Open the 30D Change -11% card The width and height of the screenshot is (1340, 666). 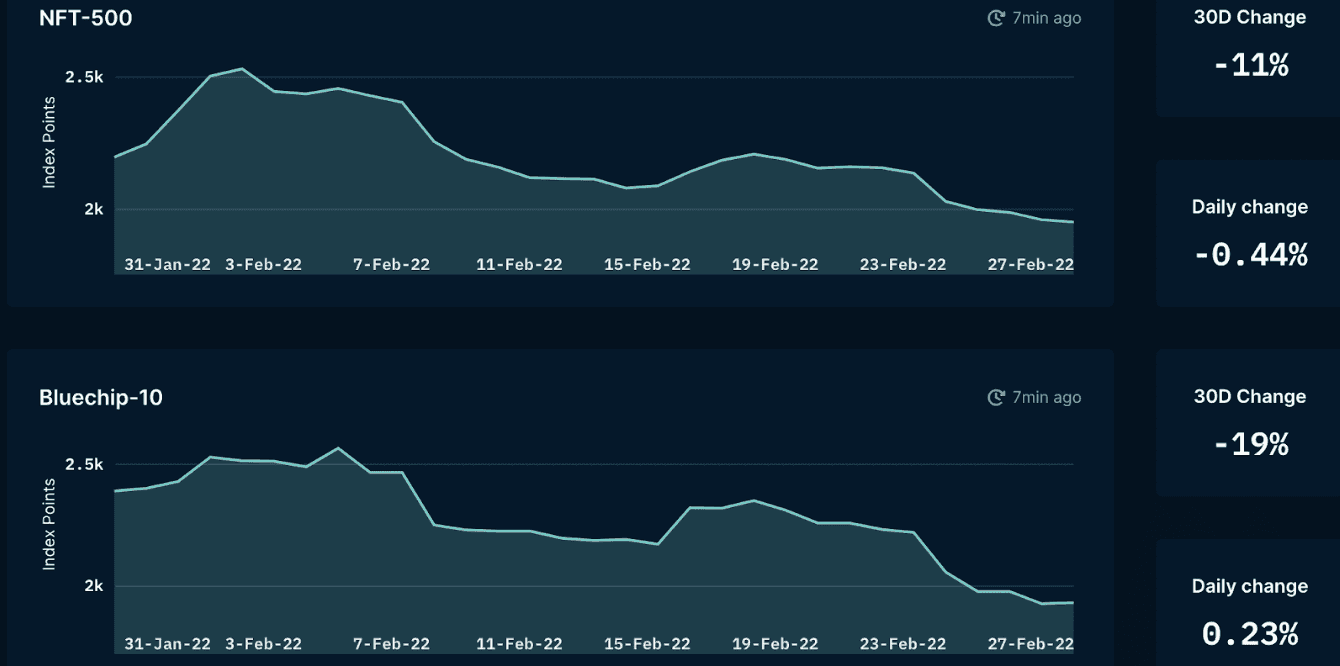[x=1249, y=50]
